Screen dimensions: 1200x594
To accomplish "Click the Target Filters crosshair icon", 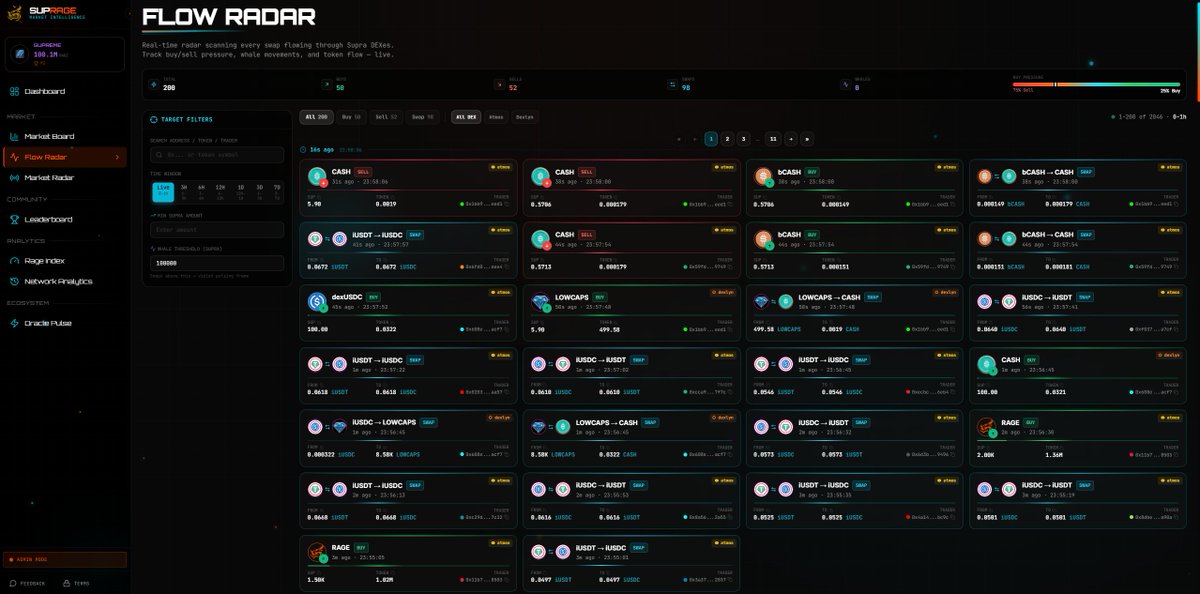I will click(x=154, y=119).
